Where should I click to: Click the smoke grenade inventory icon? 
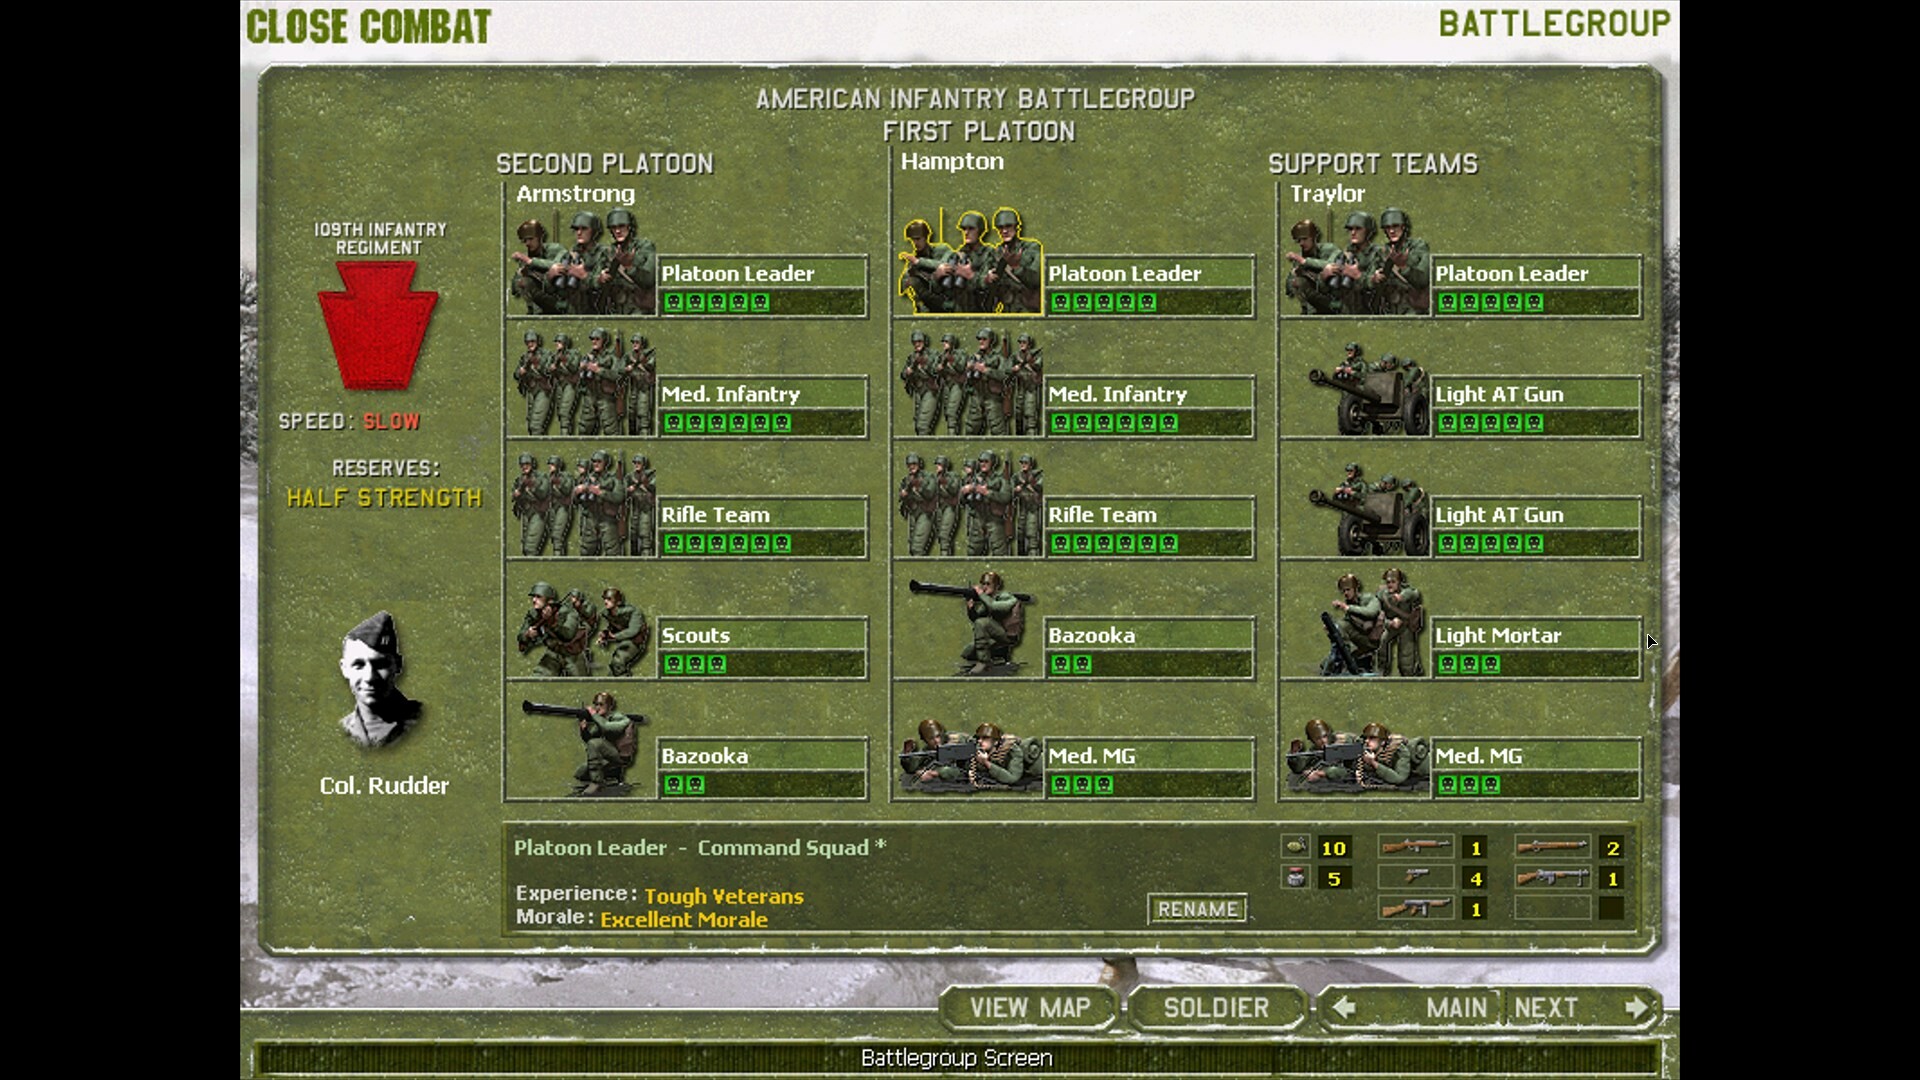(1296, 879)
